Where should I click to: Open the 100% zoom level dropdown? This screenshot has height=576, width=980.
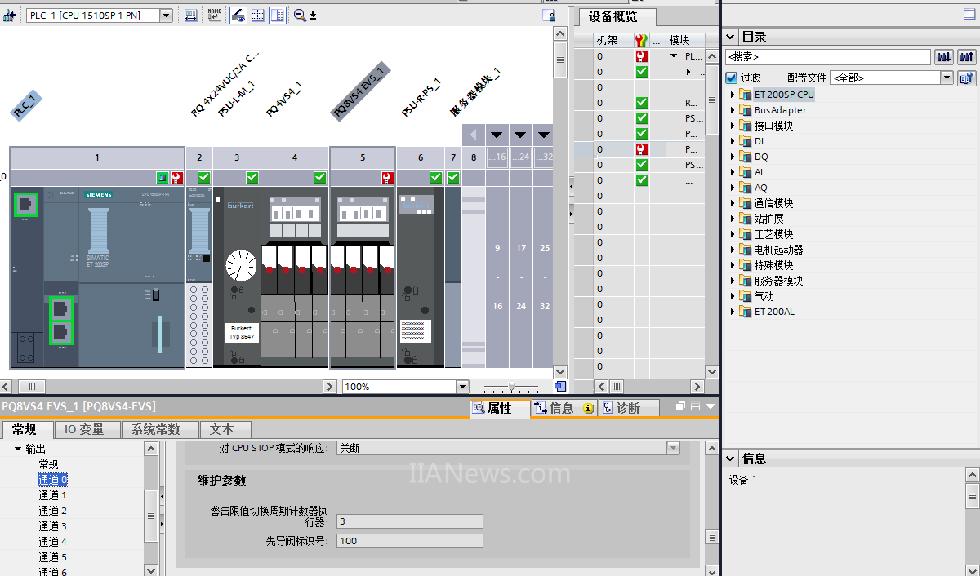pos(462,386)
